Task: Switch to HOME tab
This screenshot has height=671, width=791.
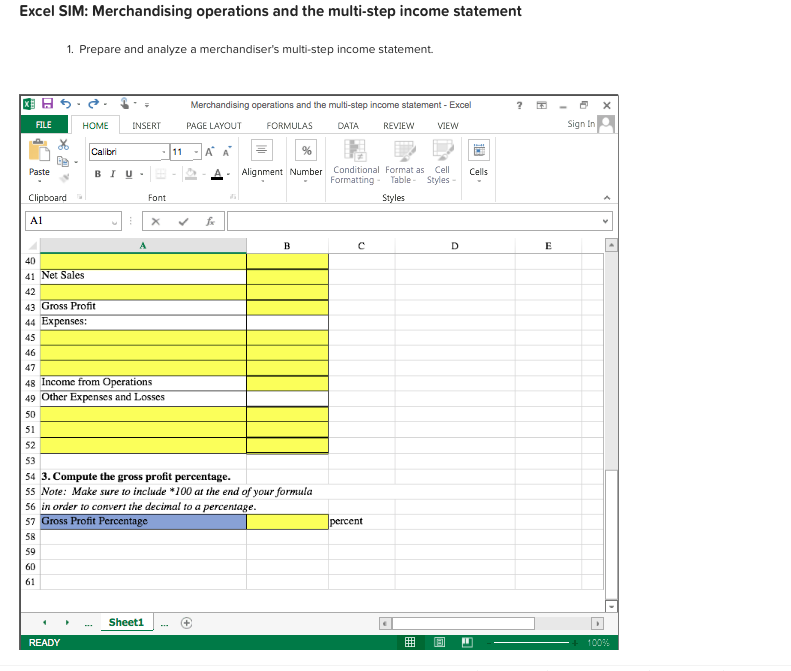Action: click(x=95, y=125)
